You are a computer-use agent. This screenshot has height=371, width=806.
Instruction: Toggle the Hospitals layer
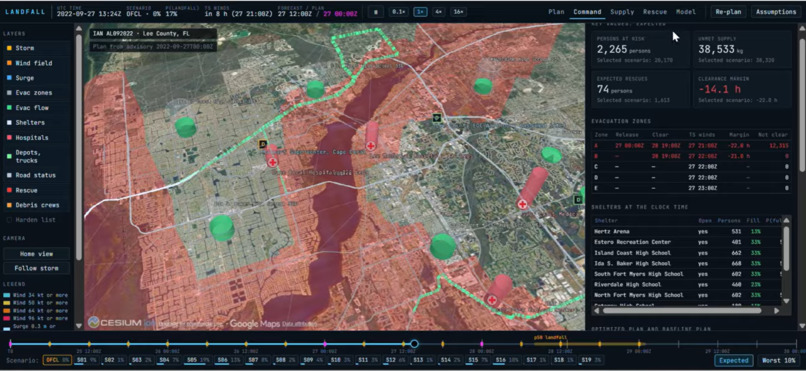[x=36, y=137]
